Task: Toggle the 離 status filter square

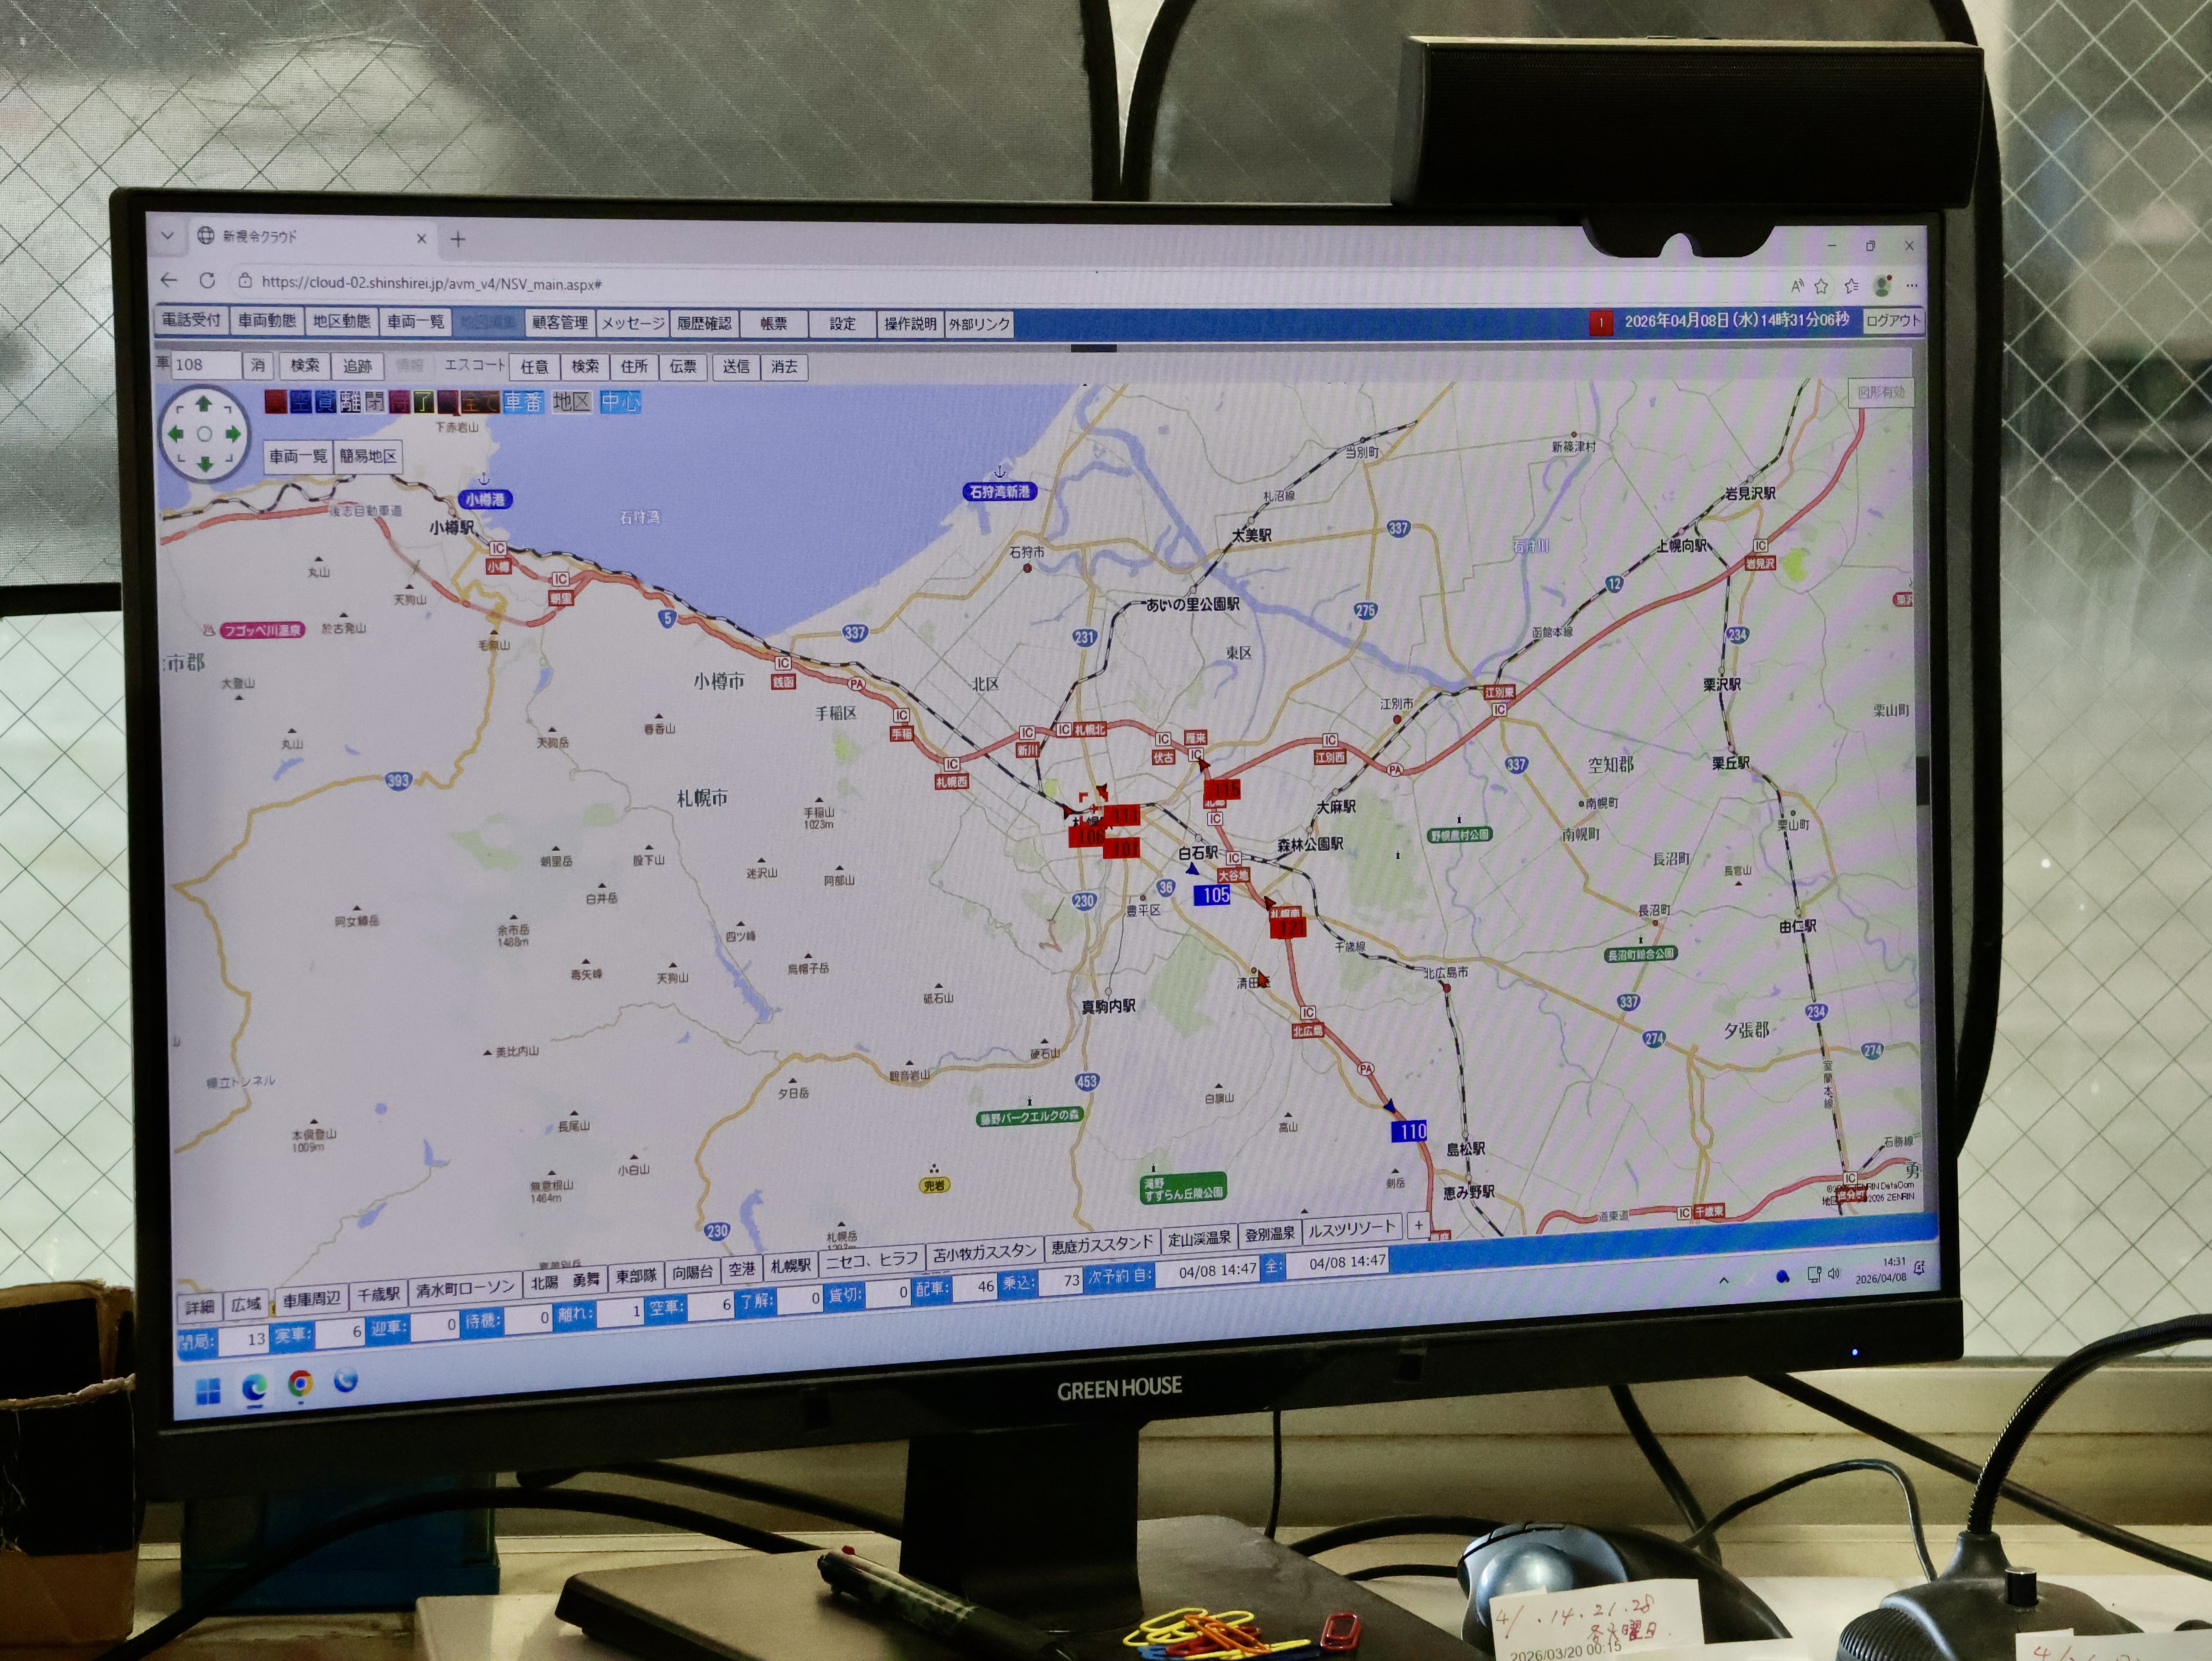Action: [x=350, y=402]
